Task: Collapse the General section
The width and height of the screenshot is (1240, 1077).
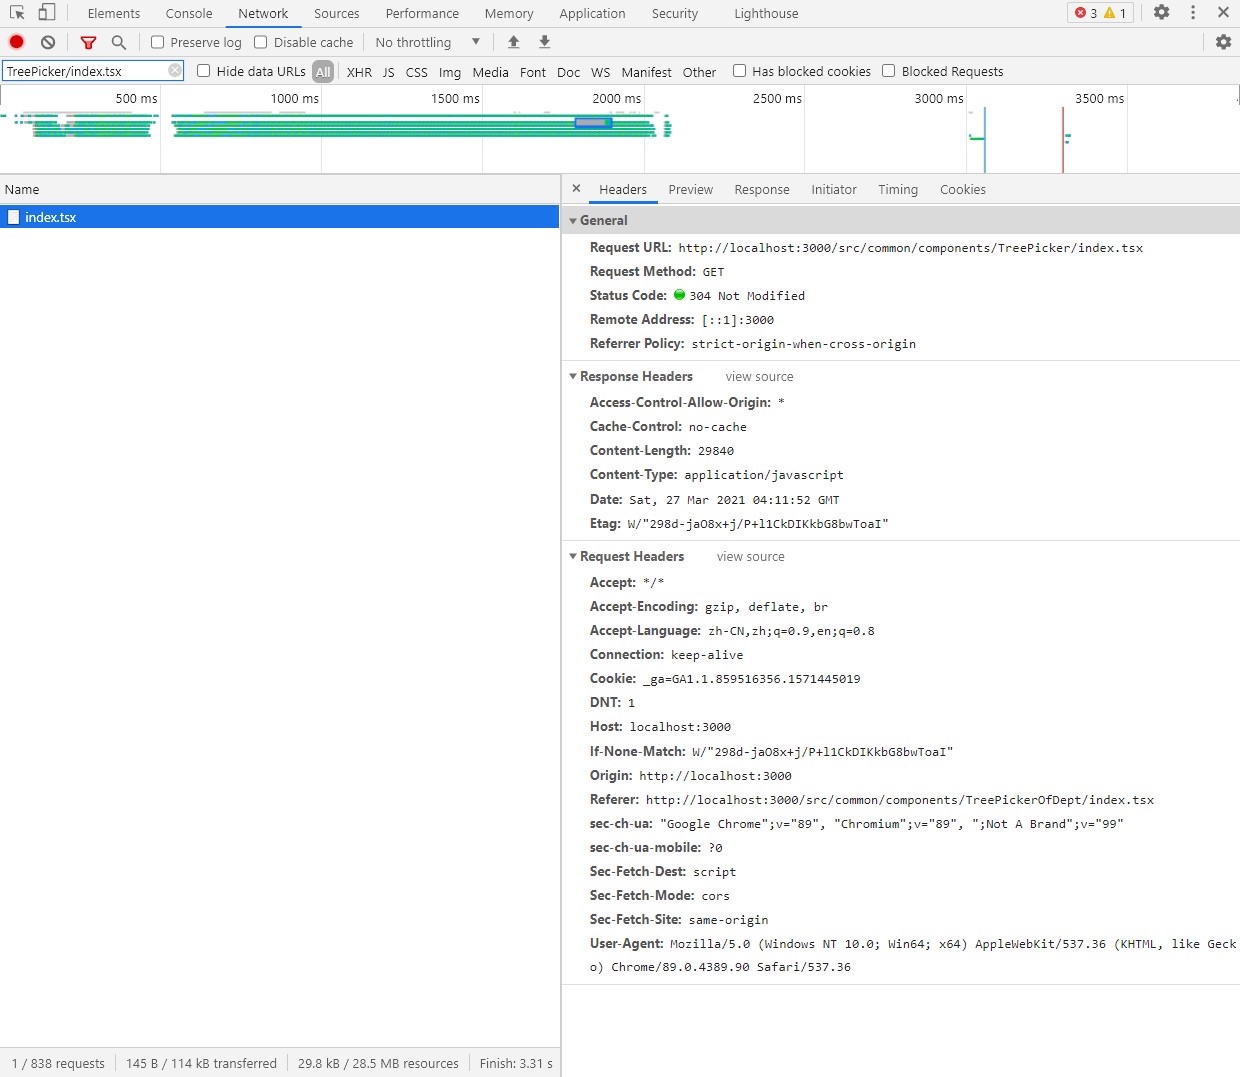Action: (x=573, y=221)
